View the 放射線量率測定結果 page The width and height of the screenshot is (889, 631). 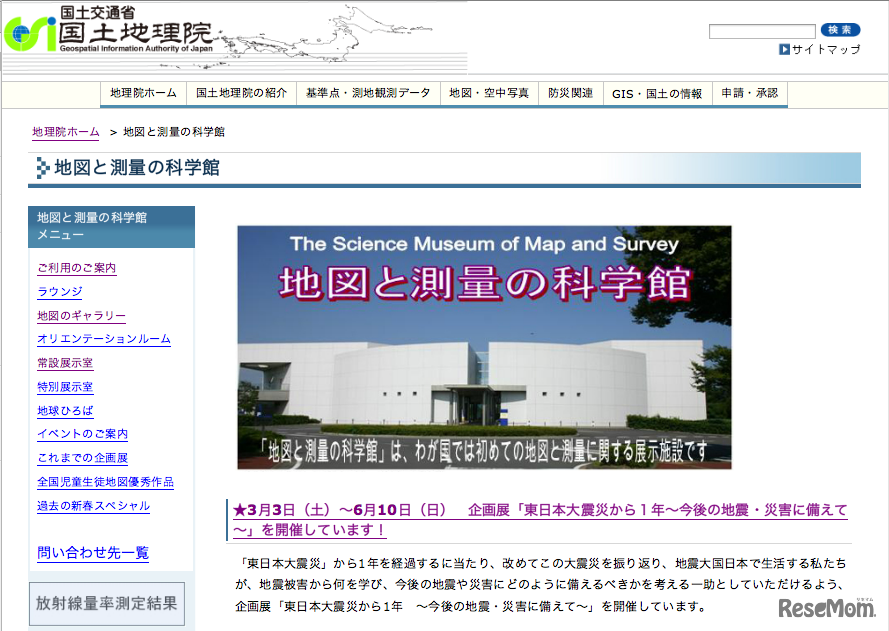pyautogui.click(x=106, y=603)
